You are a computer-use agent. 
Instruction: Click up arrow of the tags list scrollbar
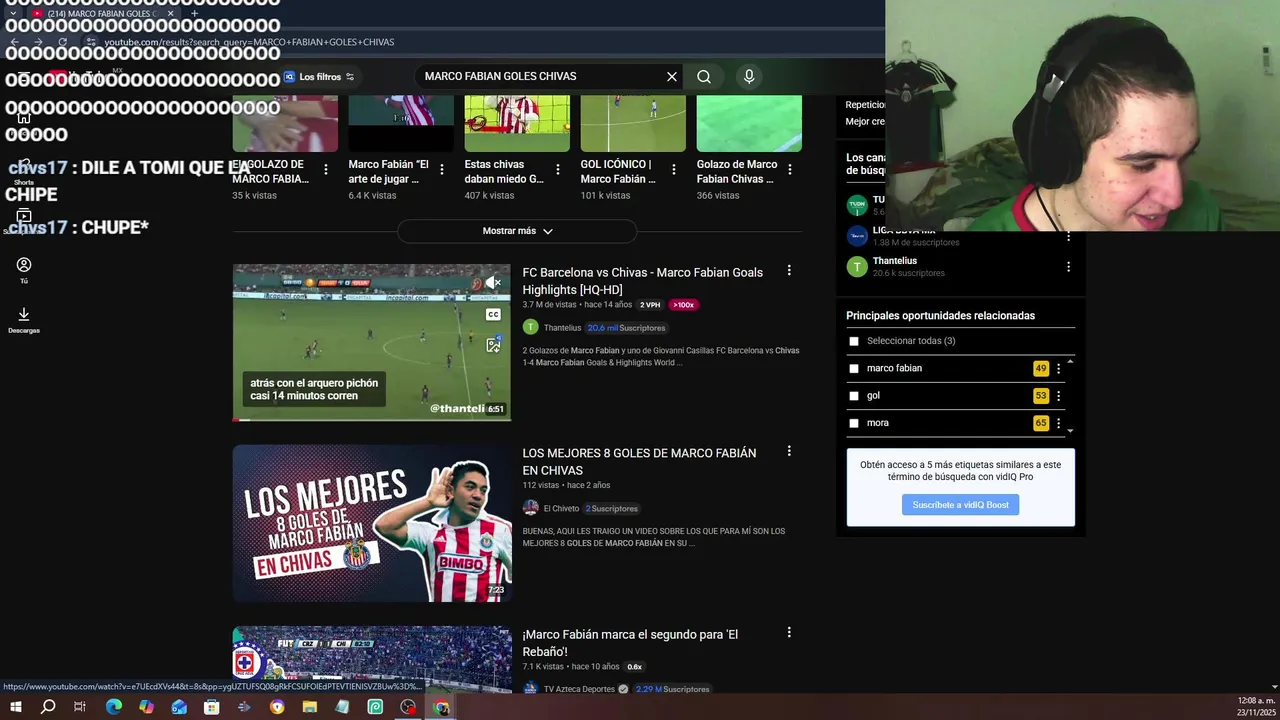(x=1070, y=361)
